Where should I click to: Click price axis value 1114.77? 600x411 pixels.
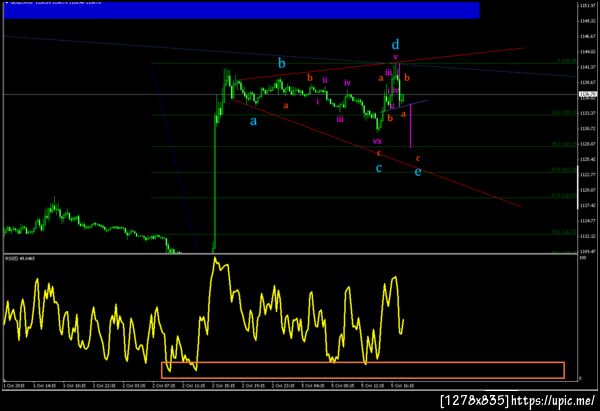coord(587,221)
